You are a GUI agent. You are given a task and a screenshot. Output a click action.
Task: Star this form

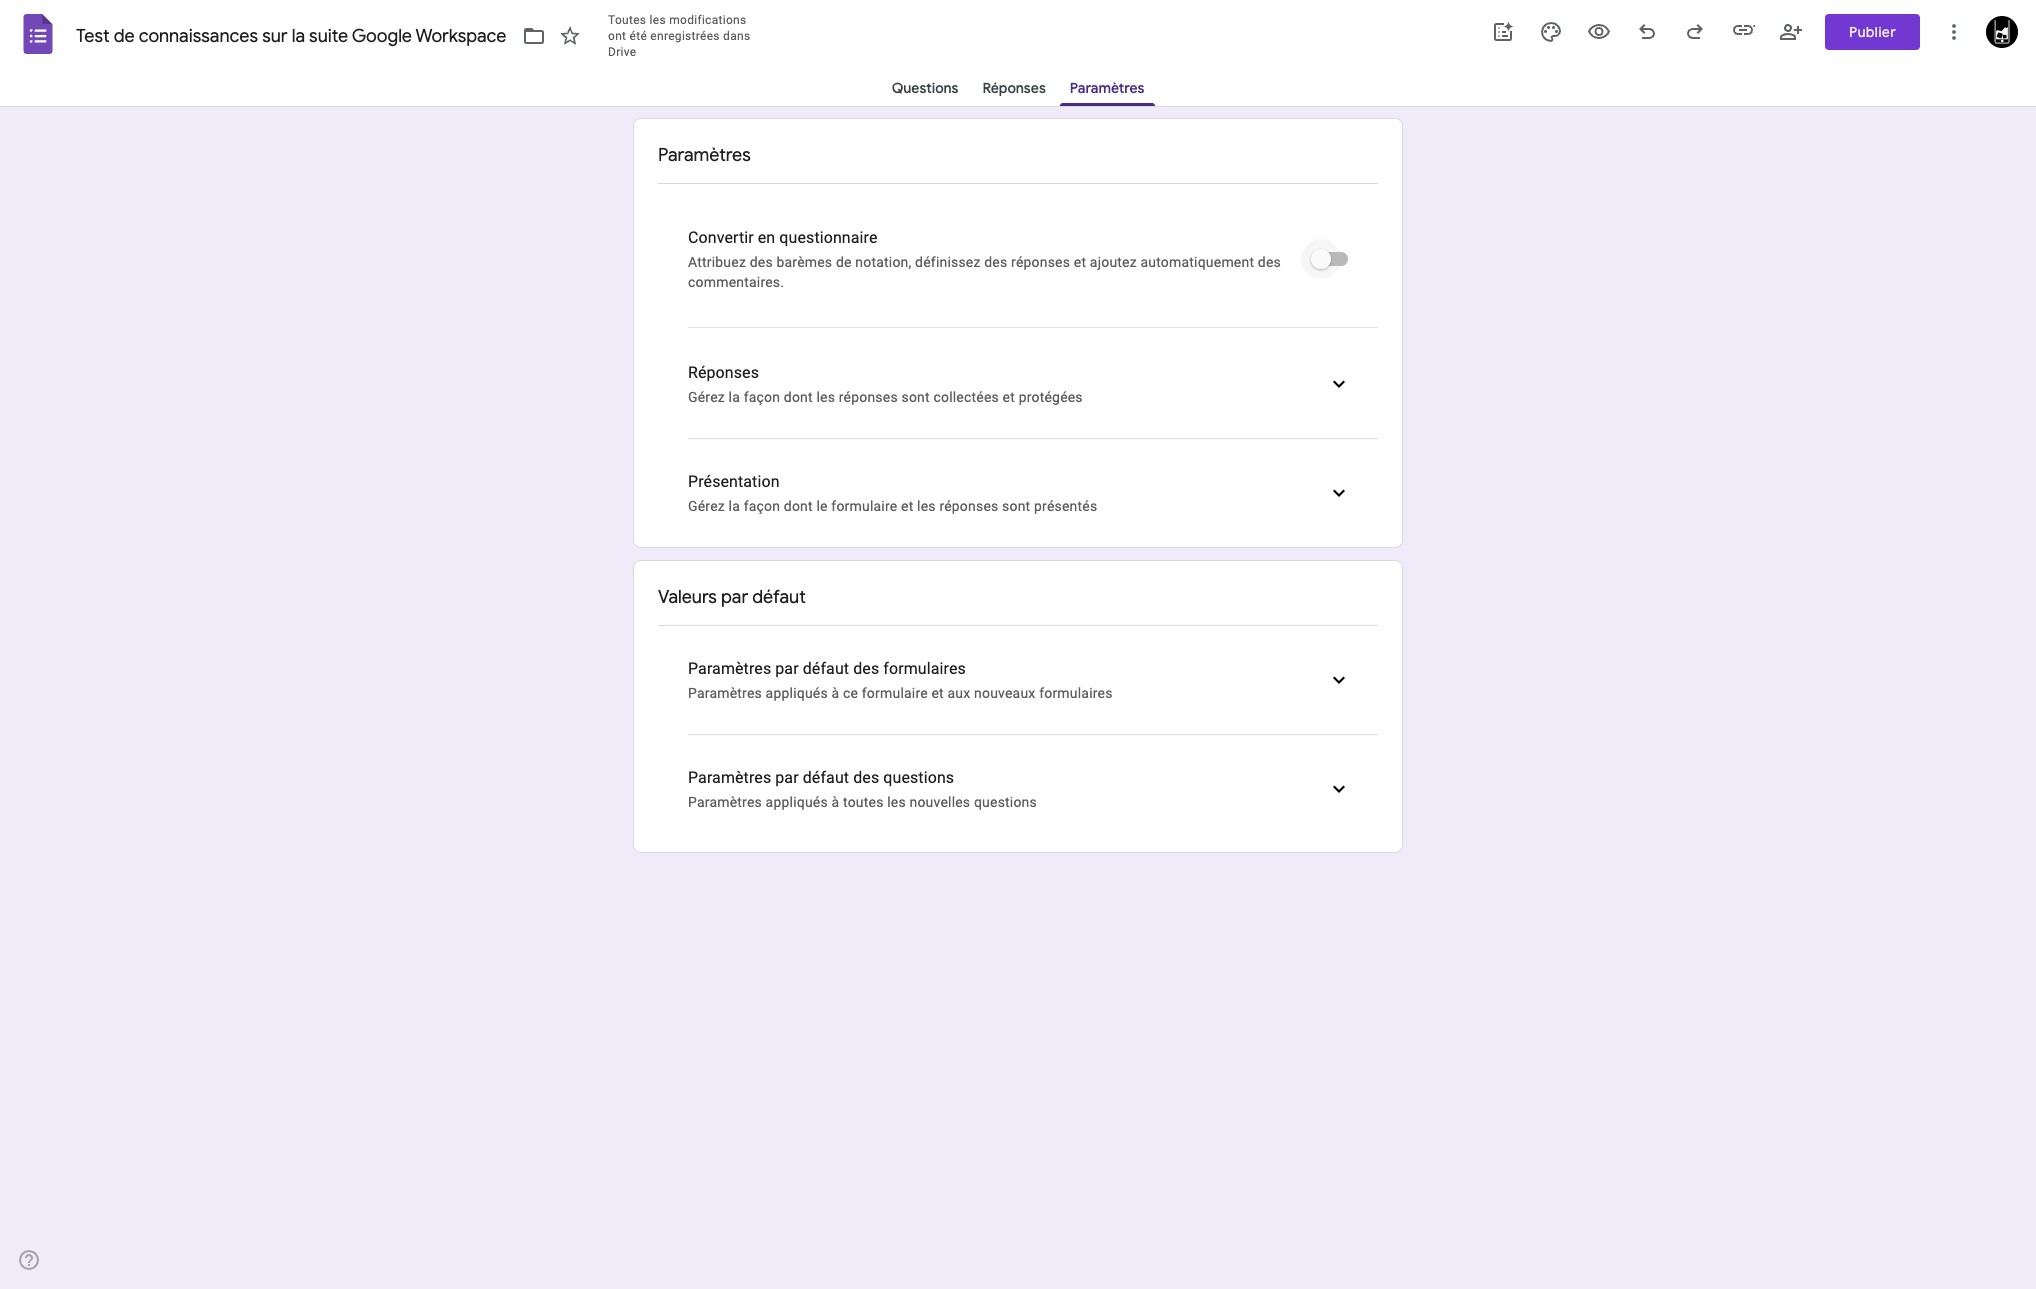570,36
